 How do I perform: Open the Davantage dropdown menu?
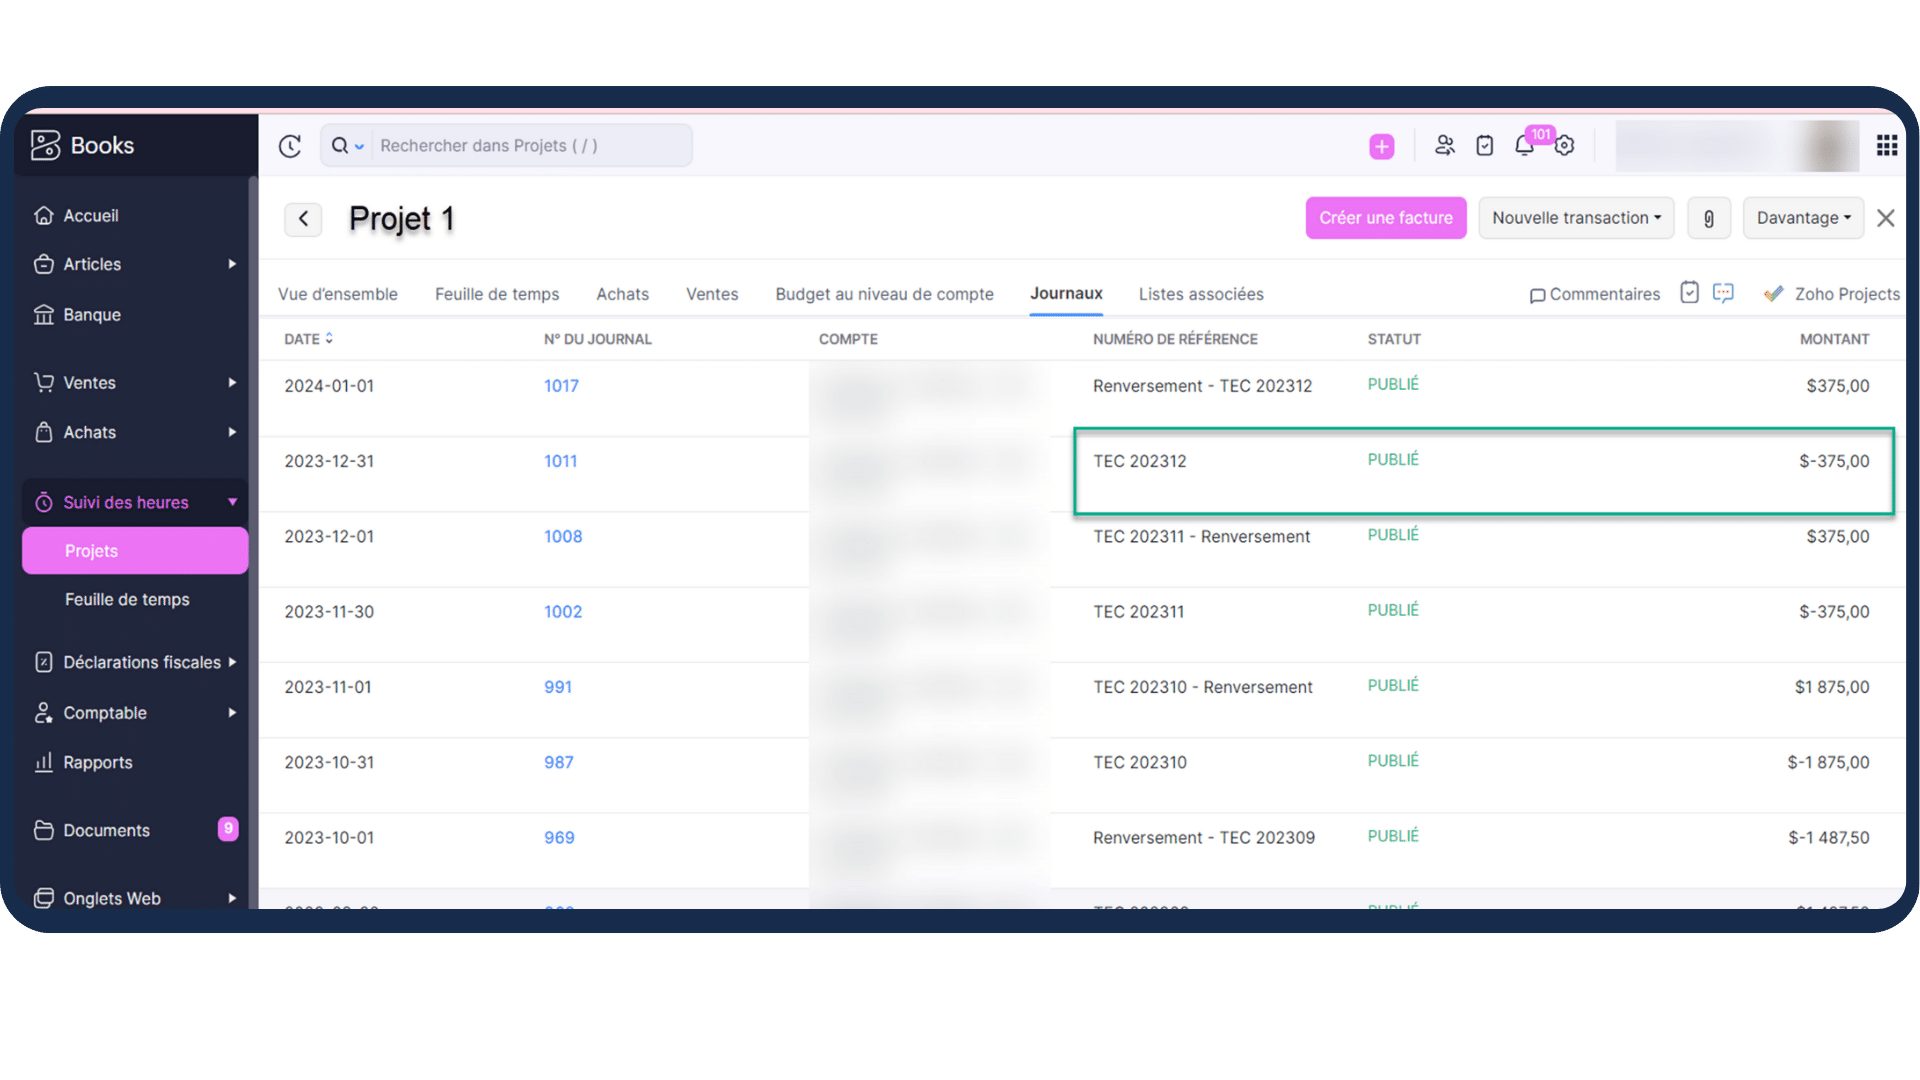pyautogui.click(x=1803, y=218)
